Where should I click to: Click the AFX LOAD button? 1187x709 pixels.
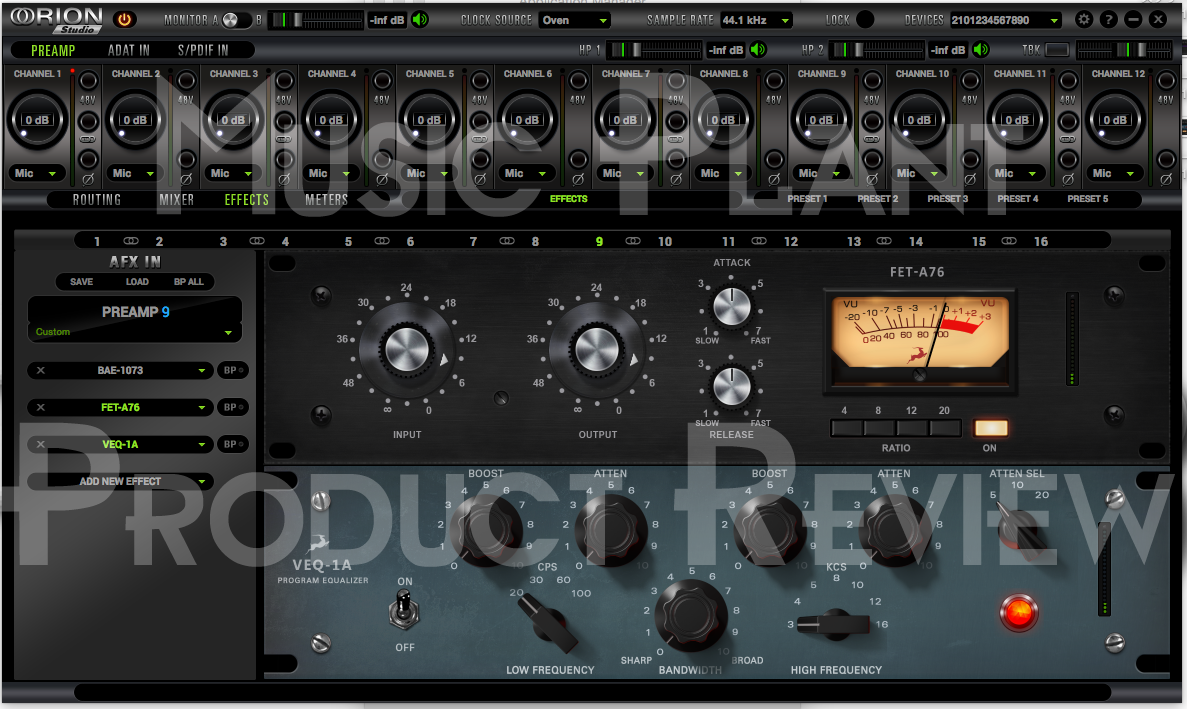tap(137, 281)
